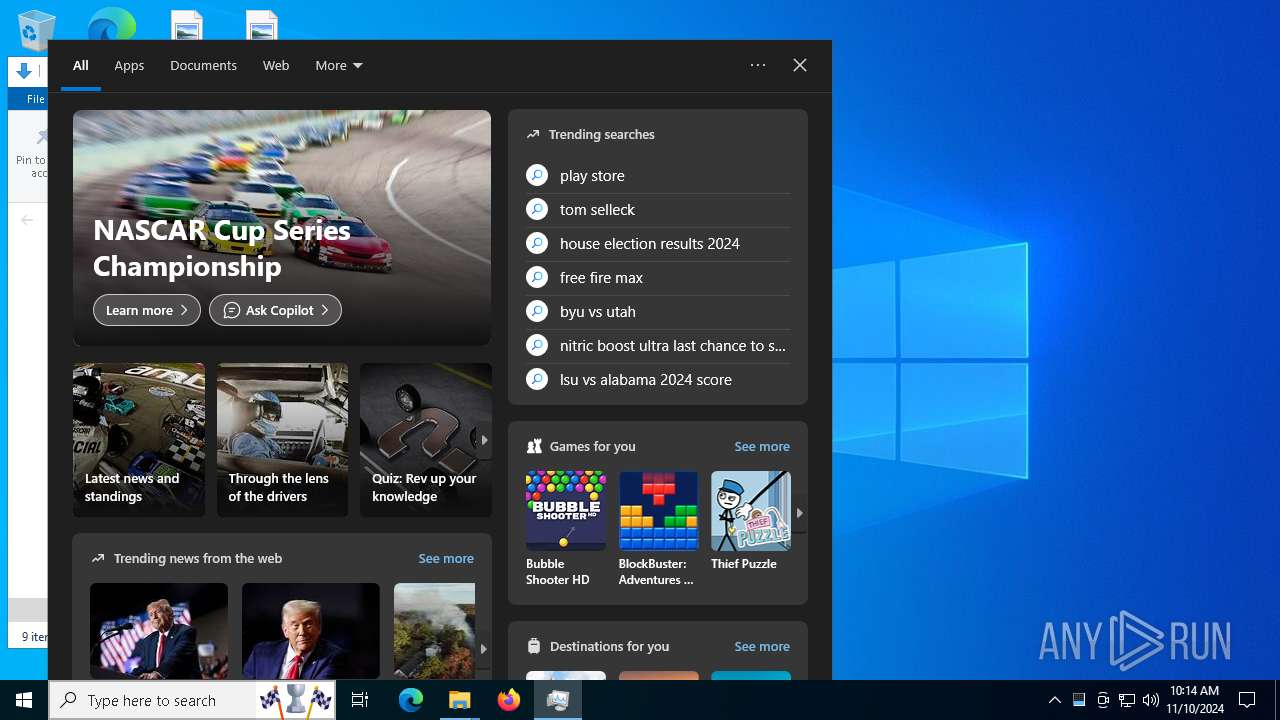Image resolution: width=1280 pixels, height=720 pixels.
Task: Open Microsoft Edge desktop shortcut
Action: (x=111, y=24)
